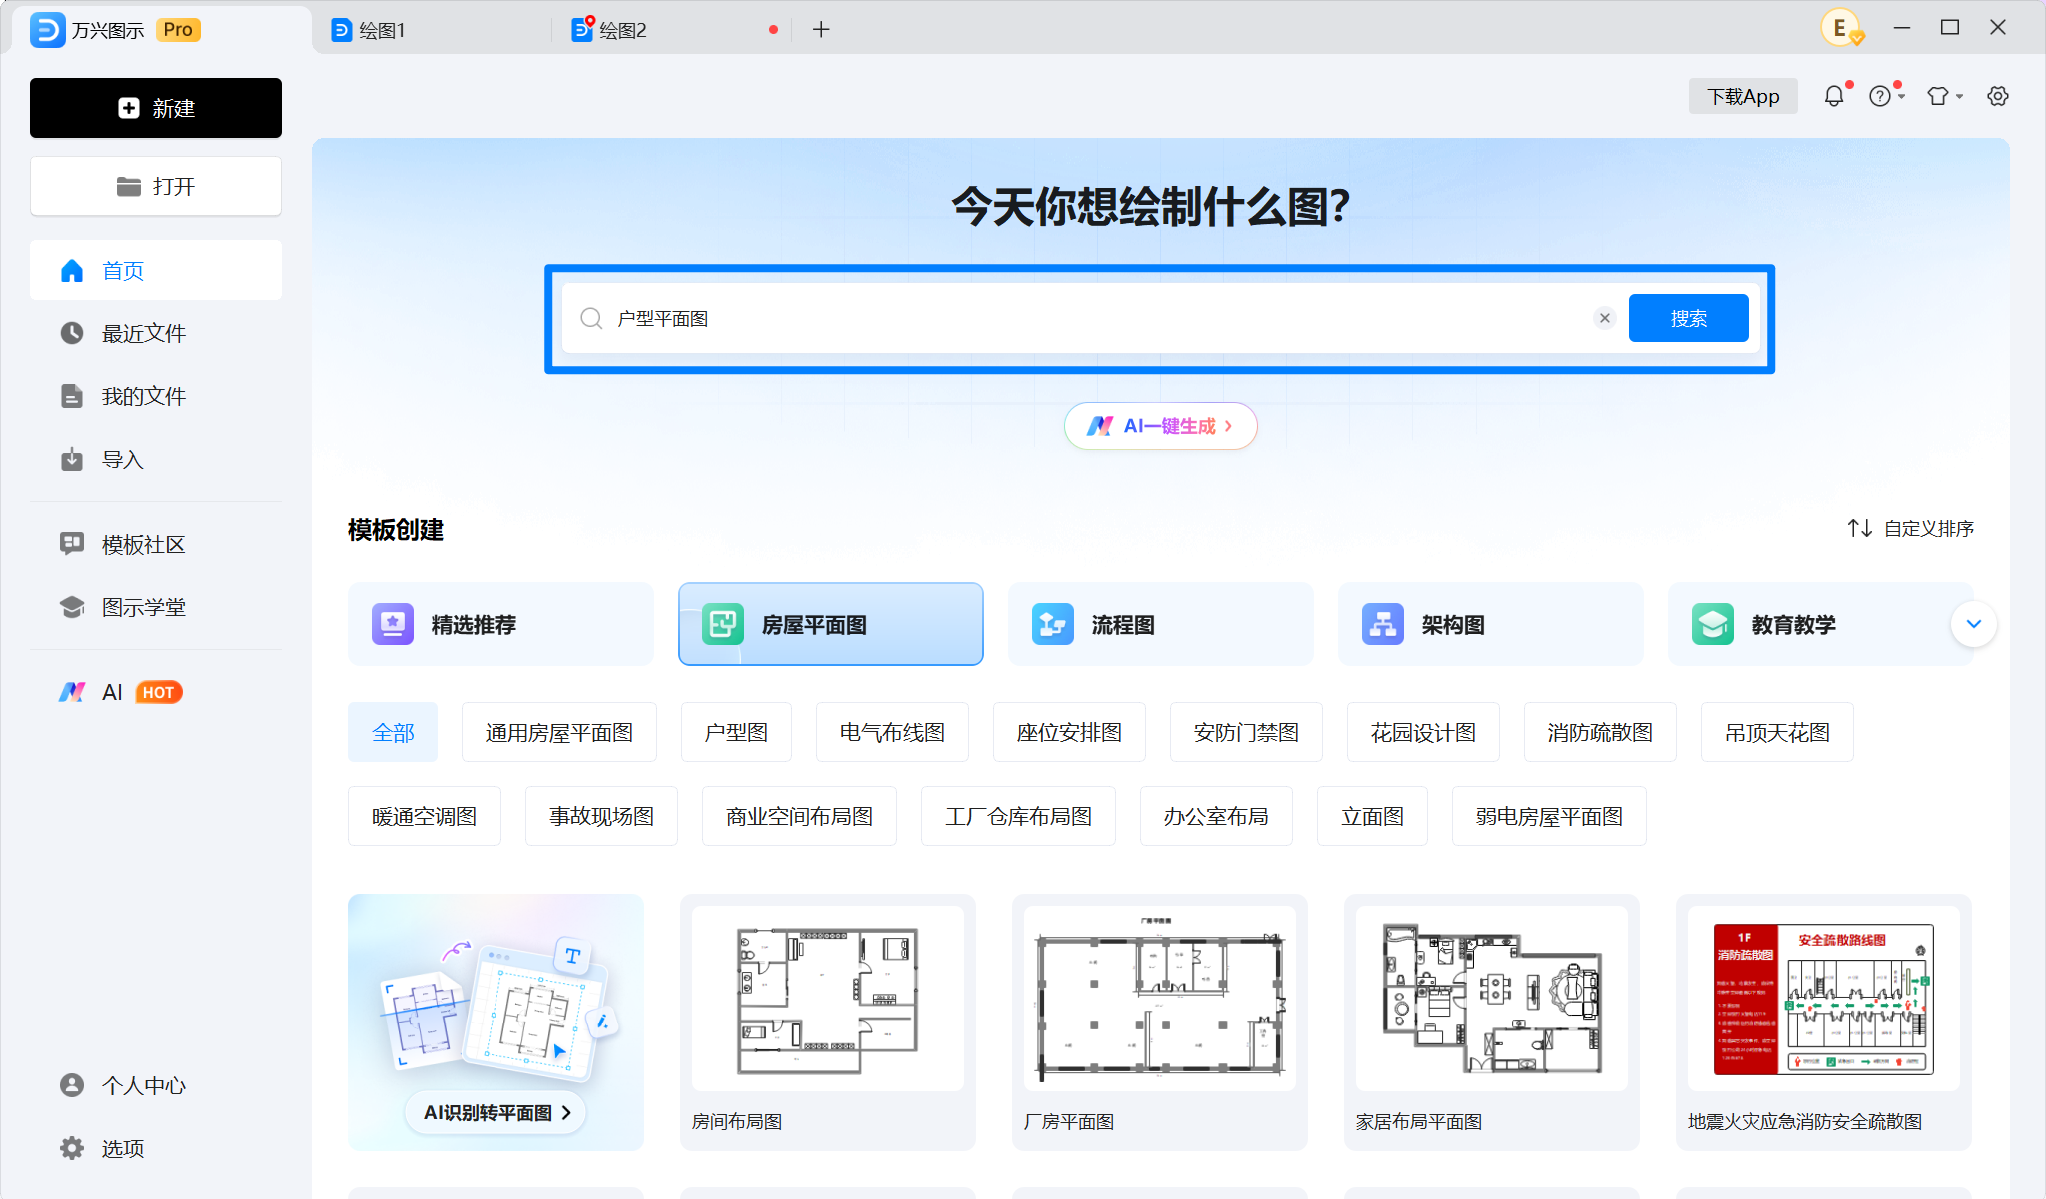Screen dimensions: 2046x1199
Task: Select the 流程图 category card
Action: [1160, 624]
